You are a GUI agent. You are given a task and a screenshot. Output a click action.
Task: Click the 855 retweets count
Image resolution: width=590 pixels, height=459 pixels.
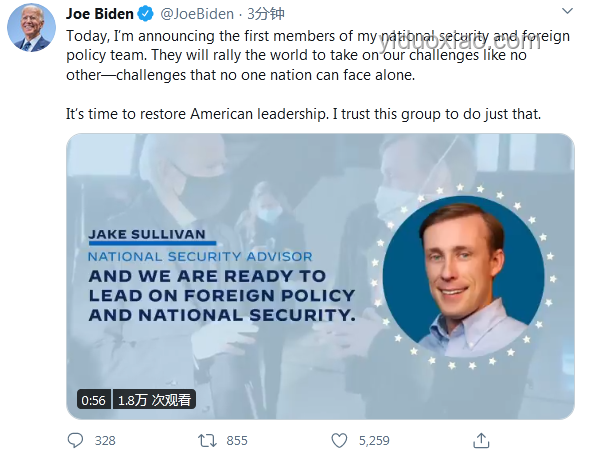pos(237,441)
